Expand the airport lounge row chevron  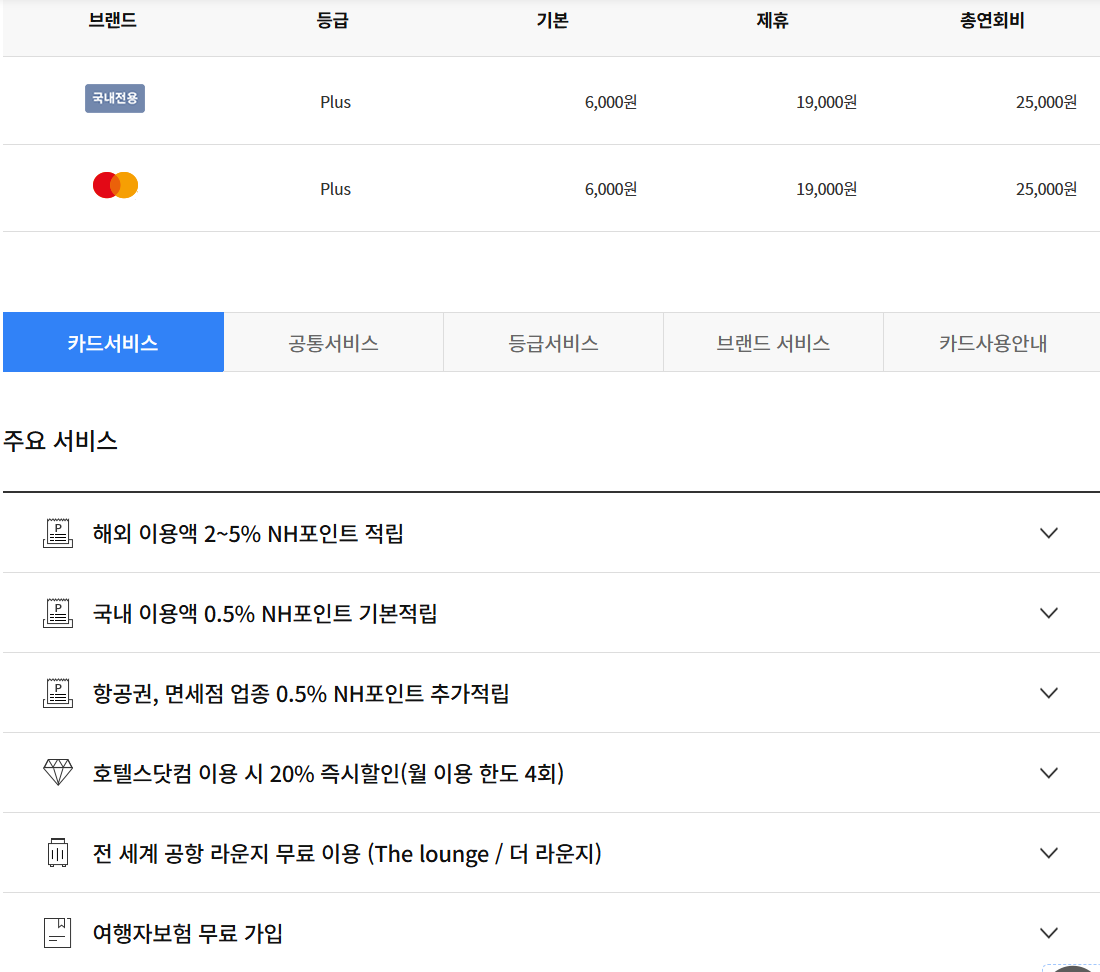point(1048,853)
